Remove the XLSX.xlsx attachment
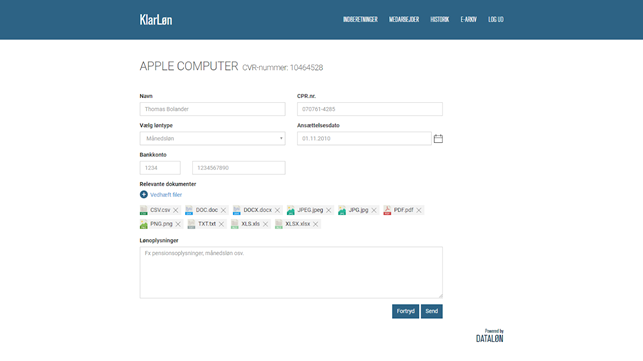 pyautogui.click(x=315, y=224)
